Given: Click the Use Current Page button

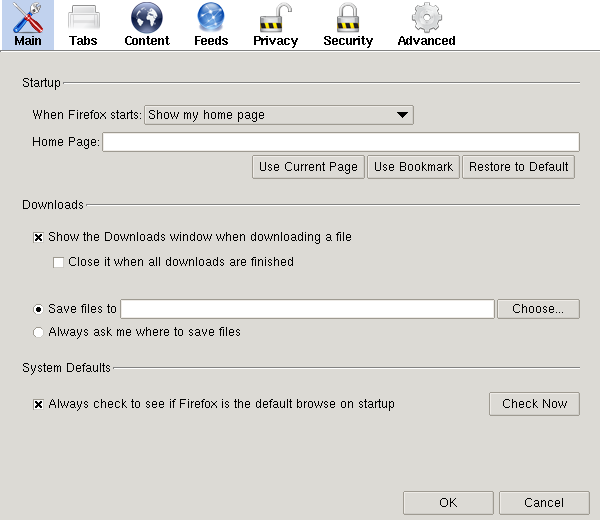Looking at the screenshot, I should [x=308, y=167].
